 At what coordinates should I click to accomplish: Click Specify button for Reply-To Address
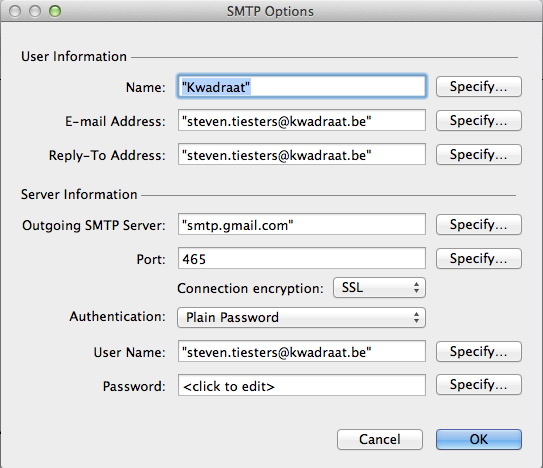pyautogui.click(x=479, y=154)
